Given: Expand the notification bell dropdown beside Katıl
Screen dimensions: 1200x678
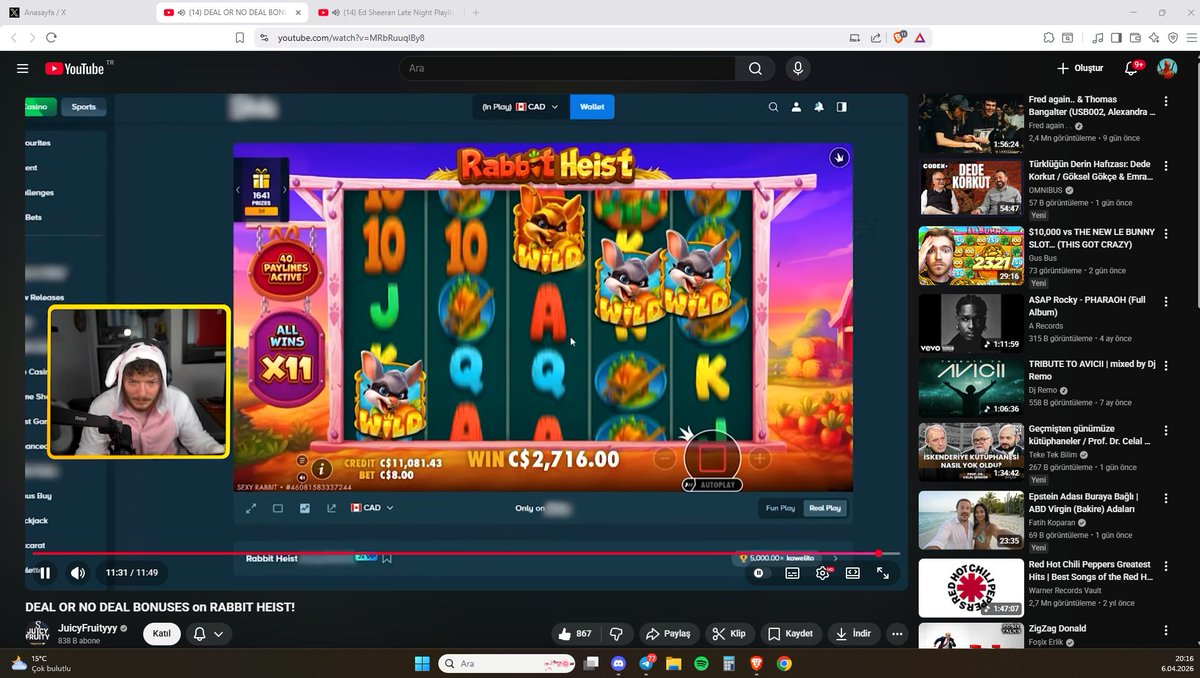Looking at the screenshot, I should (x=208, y=634).
